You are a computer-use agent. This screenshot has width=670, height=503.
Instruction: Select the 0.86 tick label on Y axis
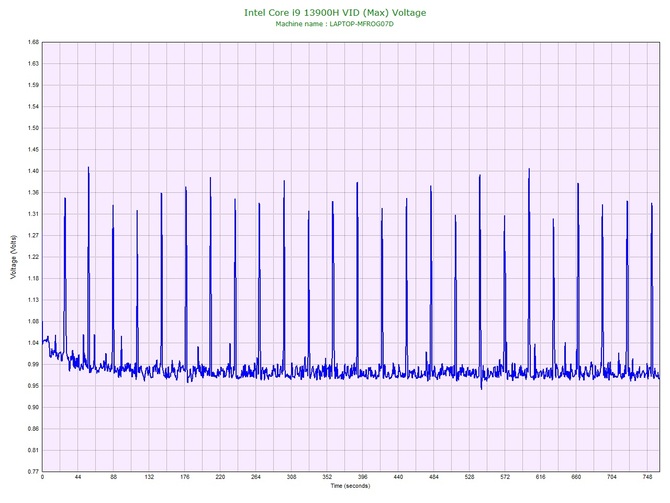pos(33,428)
